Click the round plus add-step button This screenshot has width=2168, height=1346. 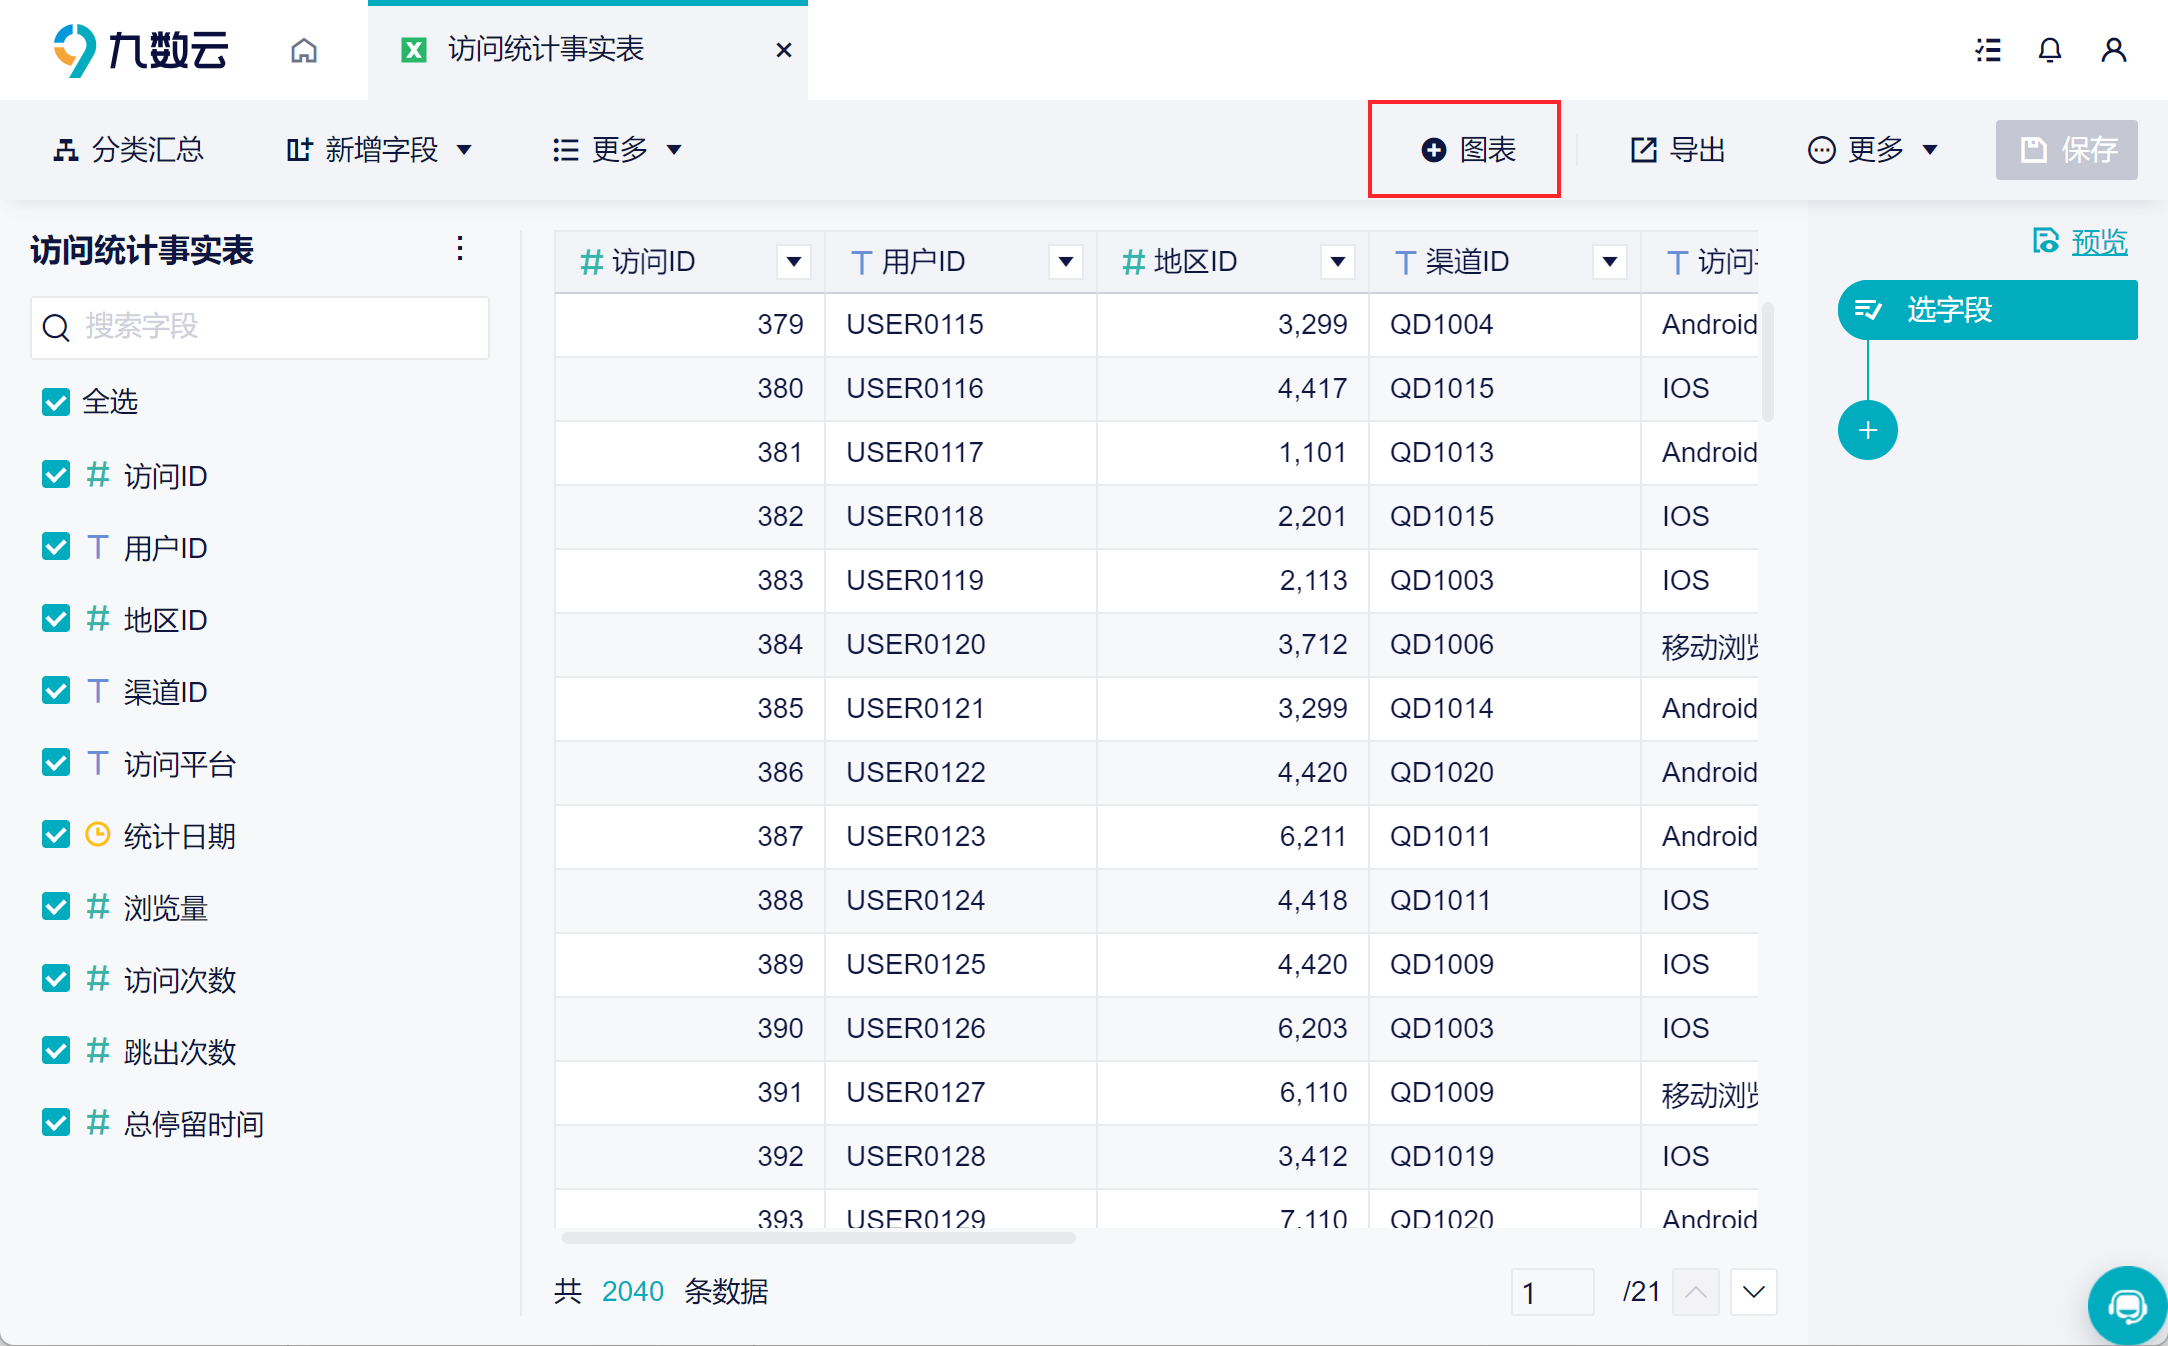point(1867,431)
